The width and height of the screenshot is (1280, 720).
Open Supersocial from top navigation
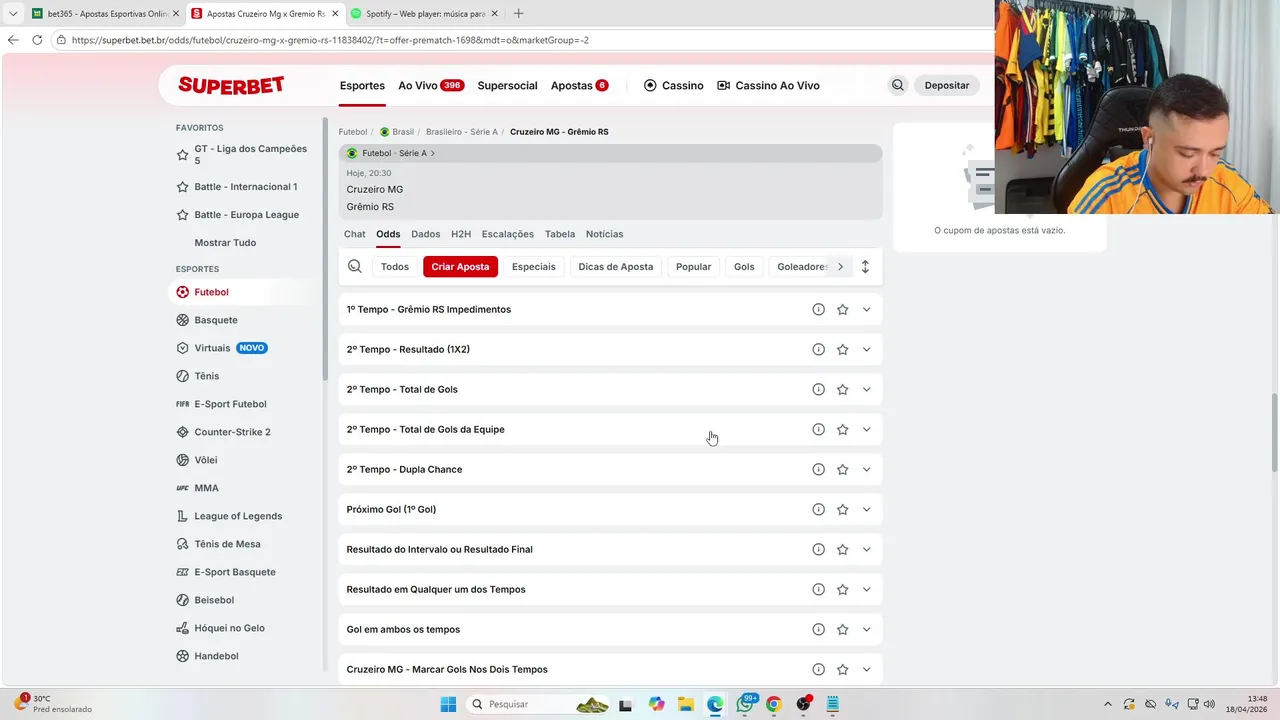[507, 85]
